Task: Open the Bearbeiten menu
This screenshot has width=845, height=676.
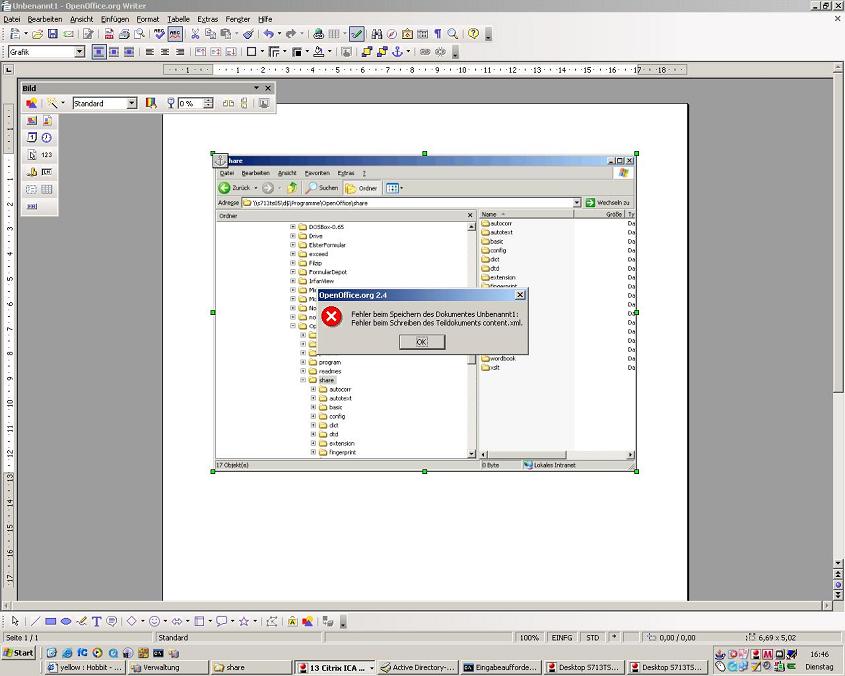Action: tap(45, 19)
